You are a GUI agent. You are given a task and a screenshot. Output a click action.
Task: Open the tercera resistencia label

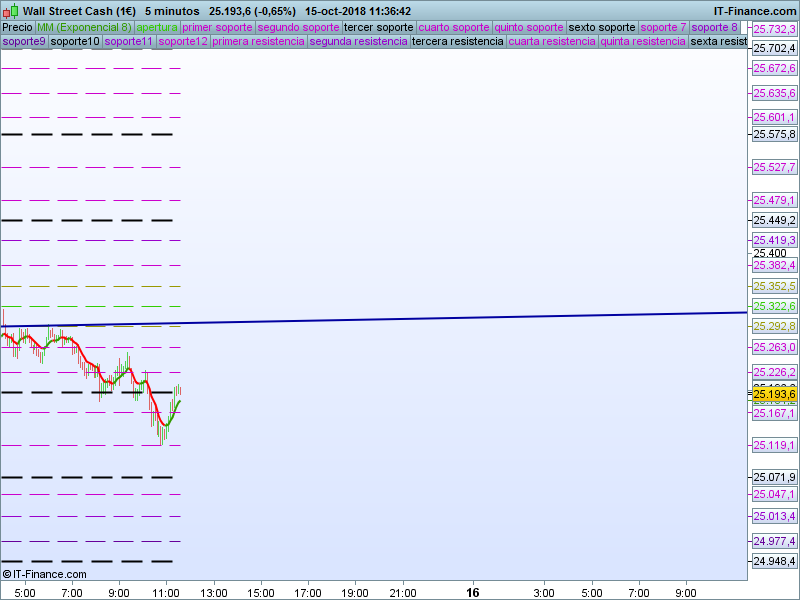[x=458, y=41]
